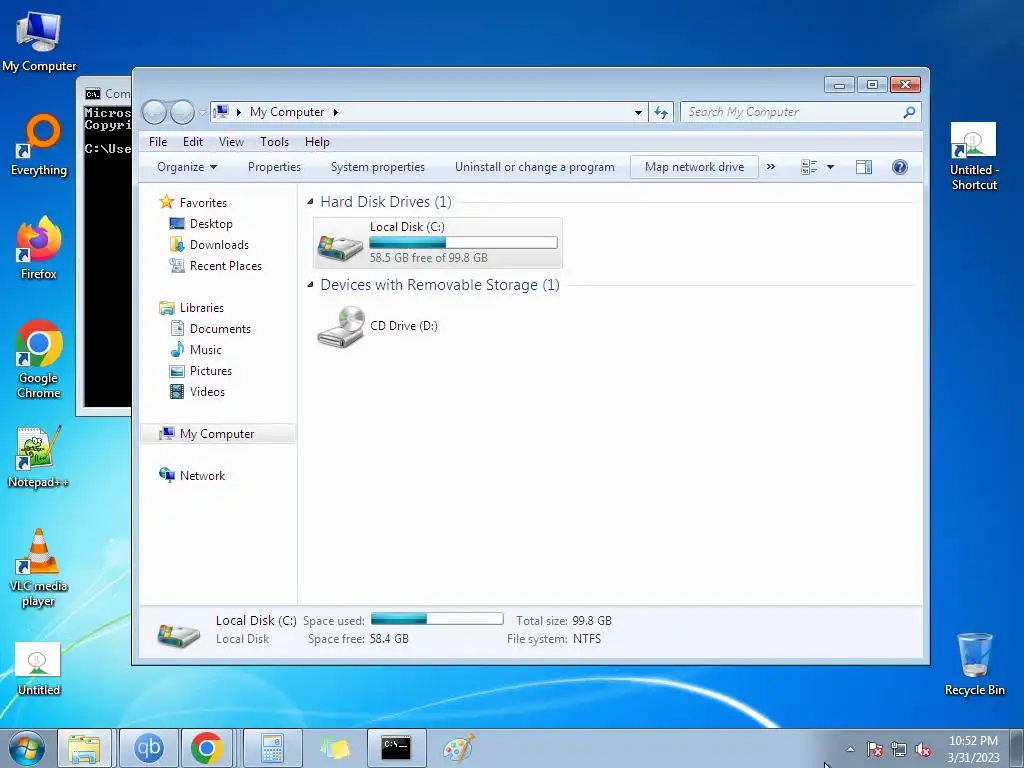Open Notepad++ desktop shortcut
The height and width of the screenshot is (768, 1024).
[39, 457]
